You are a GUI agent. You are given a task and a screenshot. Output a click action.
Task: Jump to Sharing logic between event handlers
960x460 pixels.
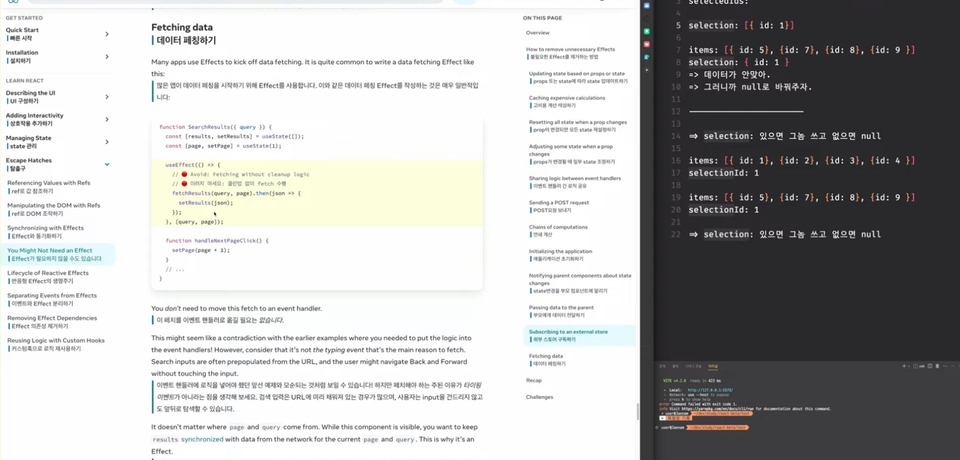coord(575,181)
